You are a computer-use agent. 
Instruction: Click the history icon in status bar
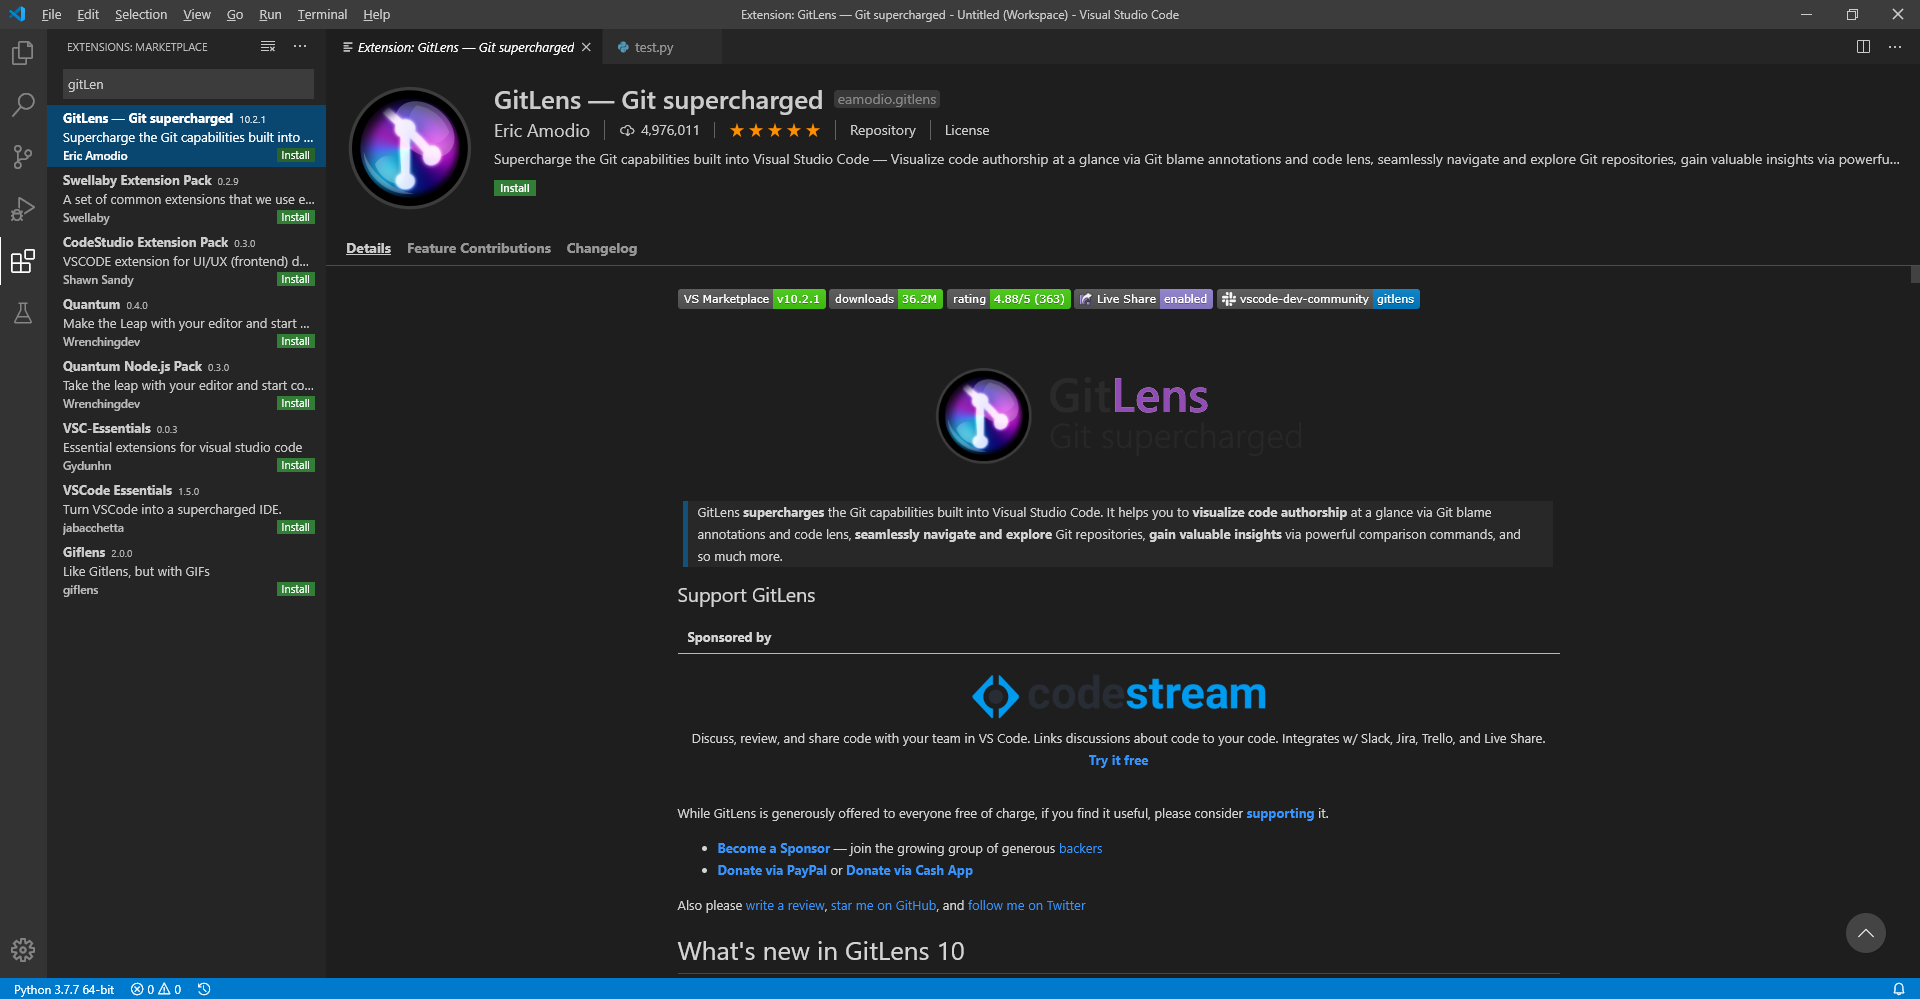tap(204, 989)
